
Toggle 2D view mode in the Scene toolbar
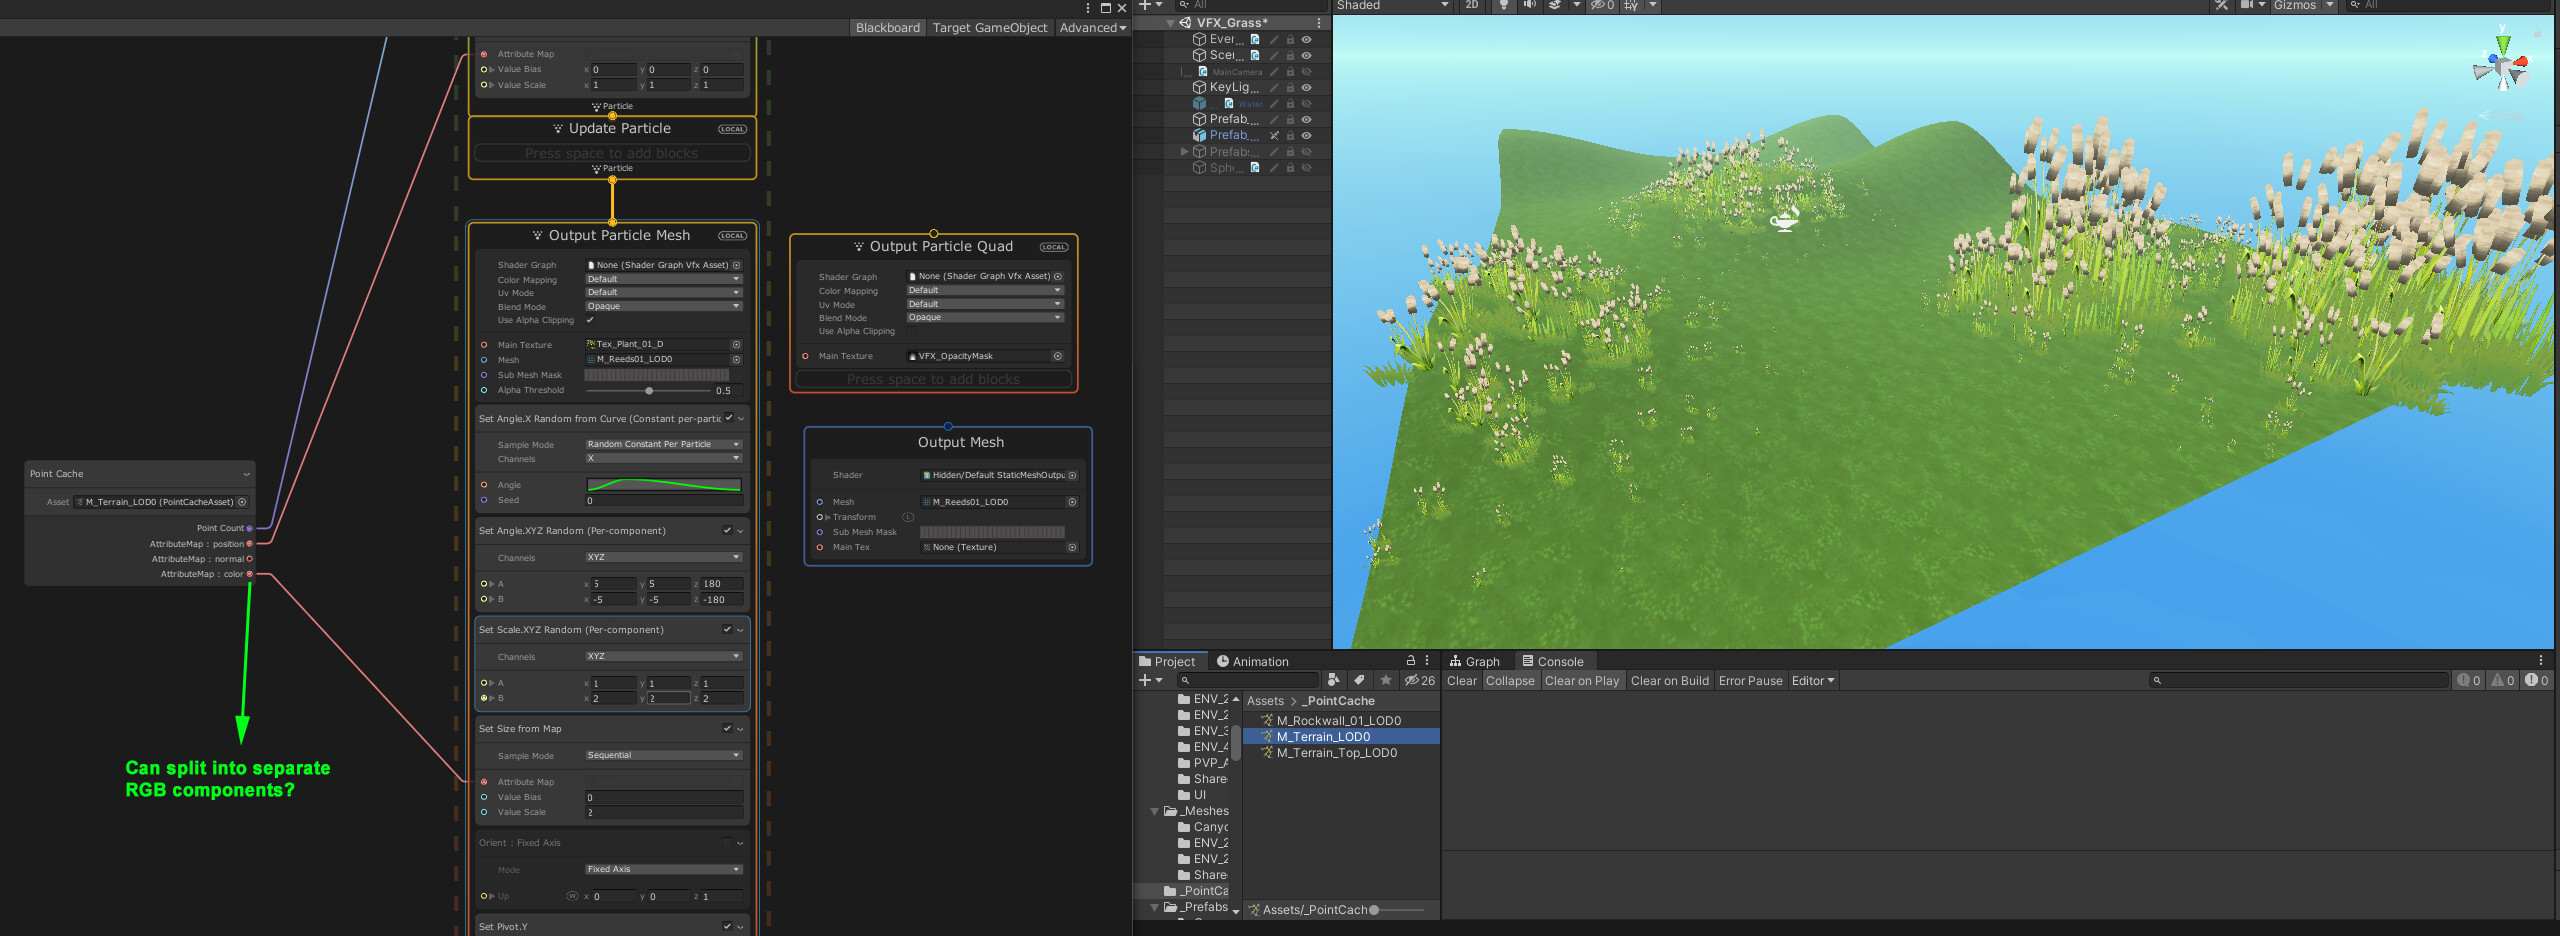coord(1471,6)
